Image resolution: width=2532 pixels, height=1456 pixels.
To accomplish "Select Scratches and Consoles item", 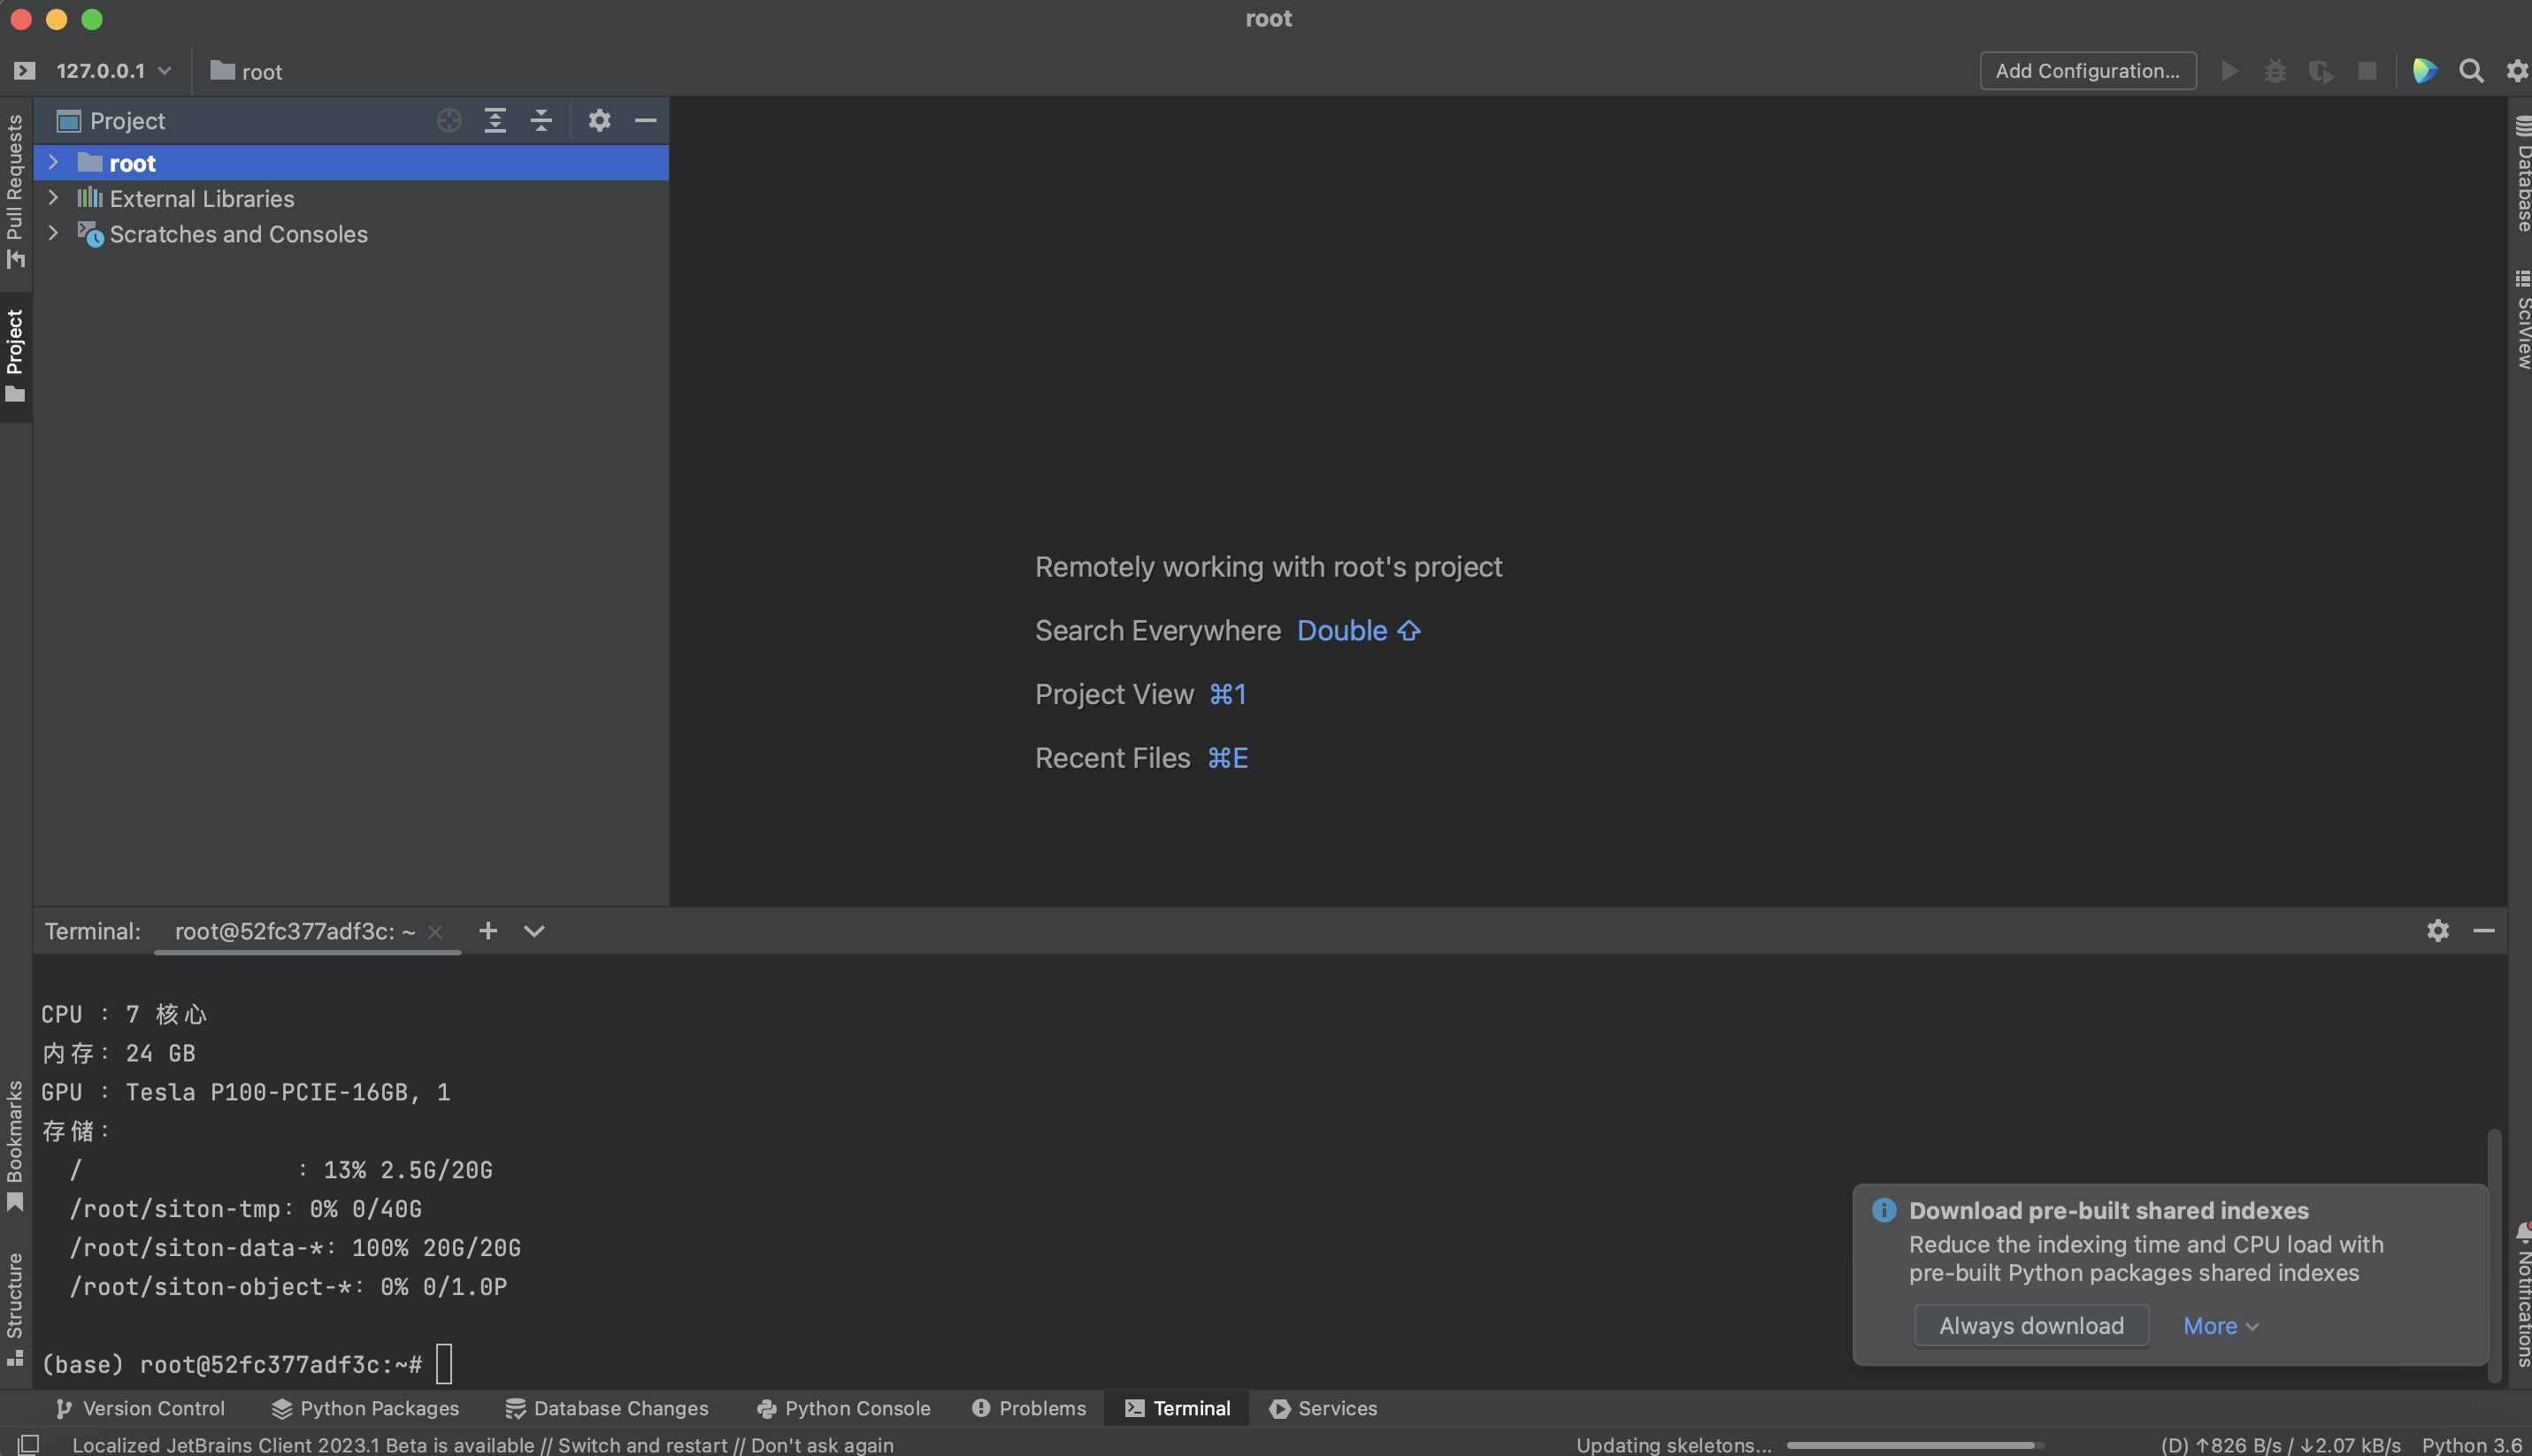I will pyautogui.click(x=351, y=234).
